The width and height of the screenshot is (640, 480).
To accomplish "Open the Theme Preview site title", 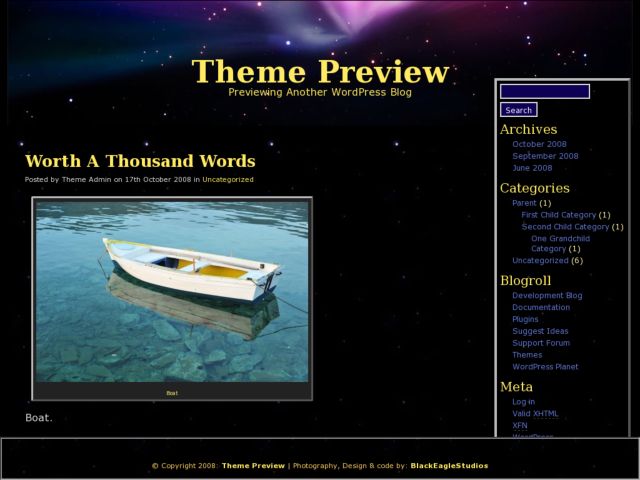I will [320, 71].
